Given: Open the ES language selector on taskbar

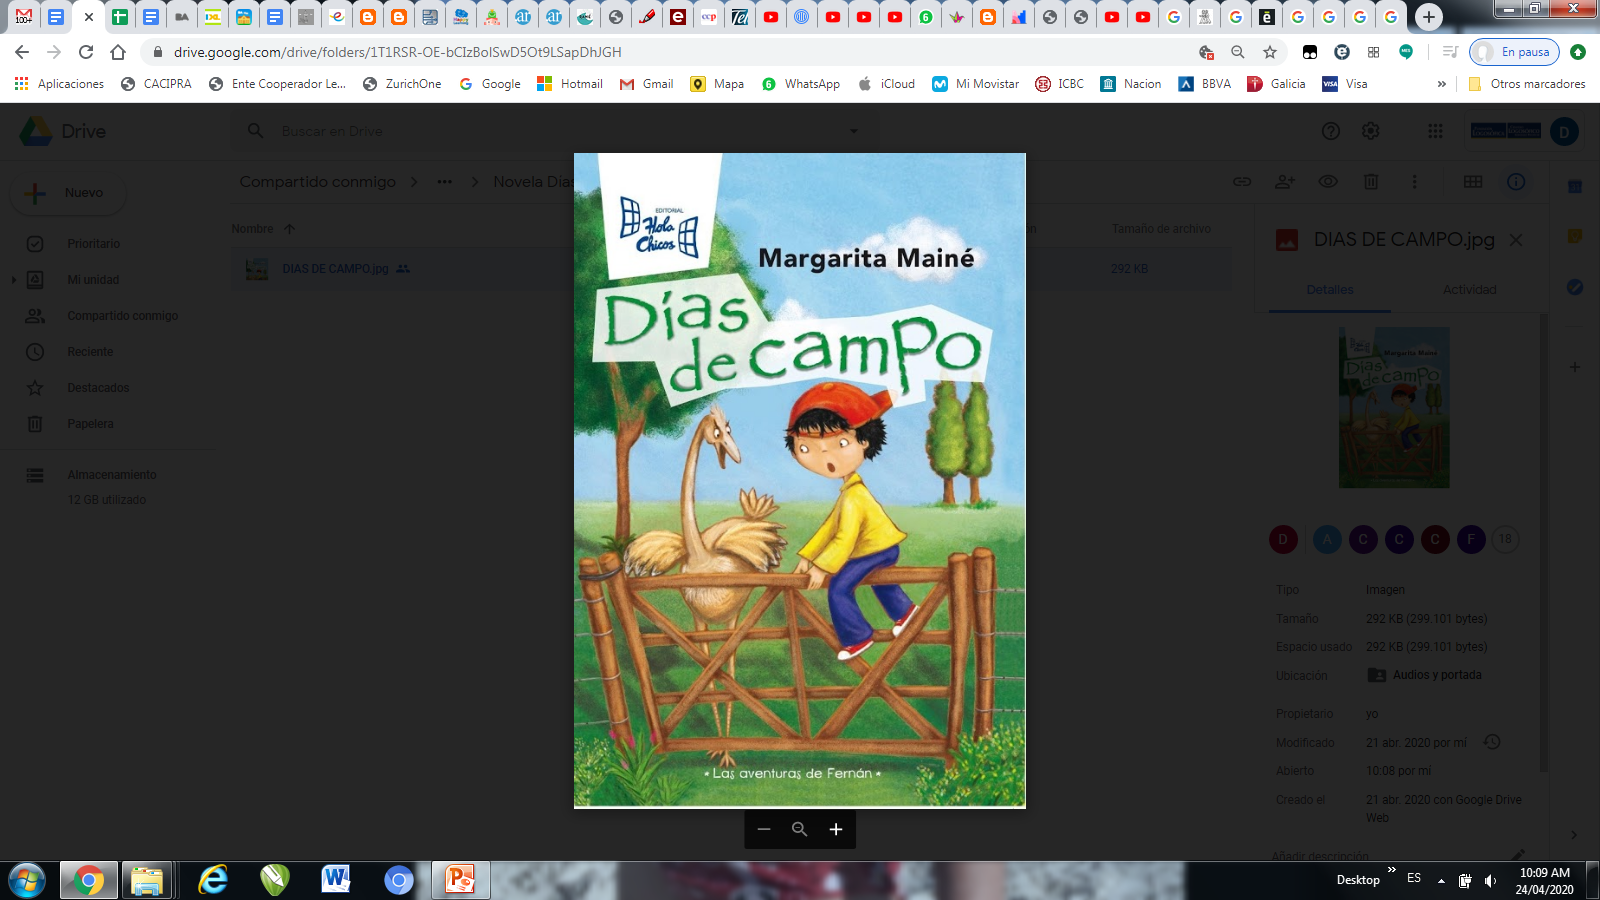Looking at the screenshot, I should (x=1414, y=878).
